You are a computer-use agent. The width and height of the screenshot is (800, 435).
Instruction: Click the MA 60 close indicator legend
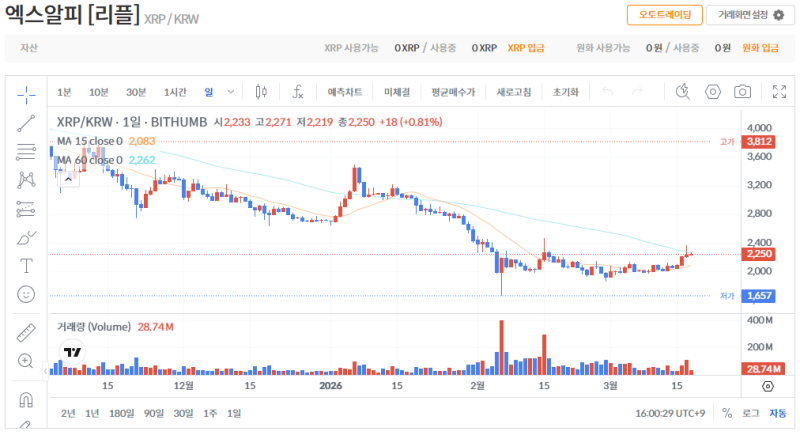[90, 160]
